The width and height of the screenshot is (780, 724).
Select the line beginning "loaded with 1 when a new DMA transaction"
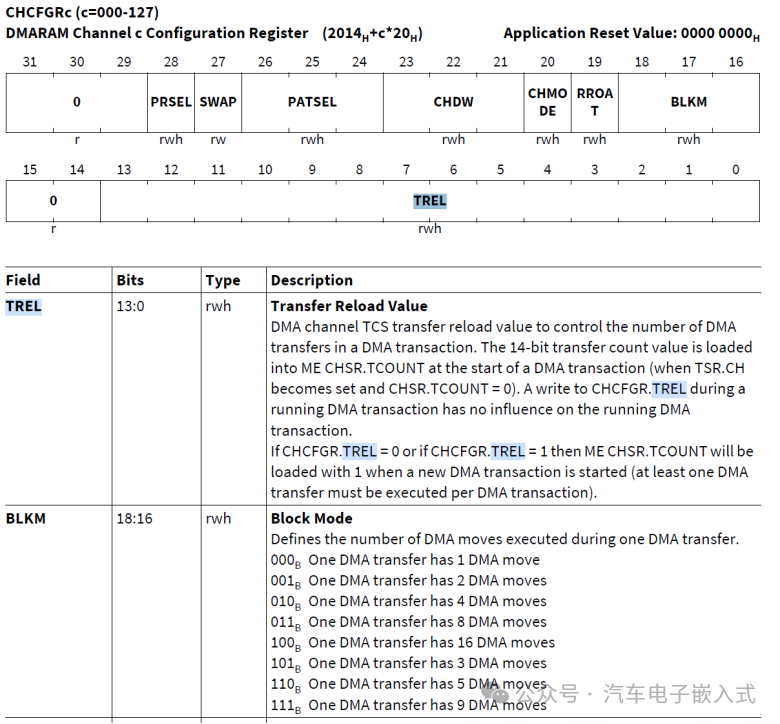tap(509, 472)
